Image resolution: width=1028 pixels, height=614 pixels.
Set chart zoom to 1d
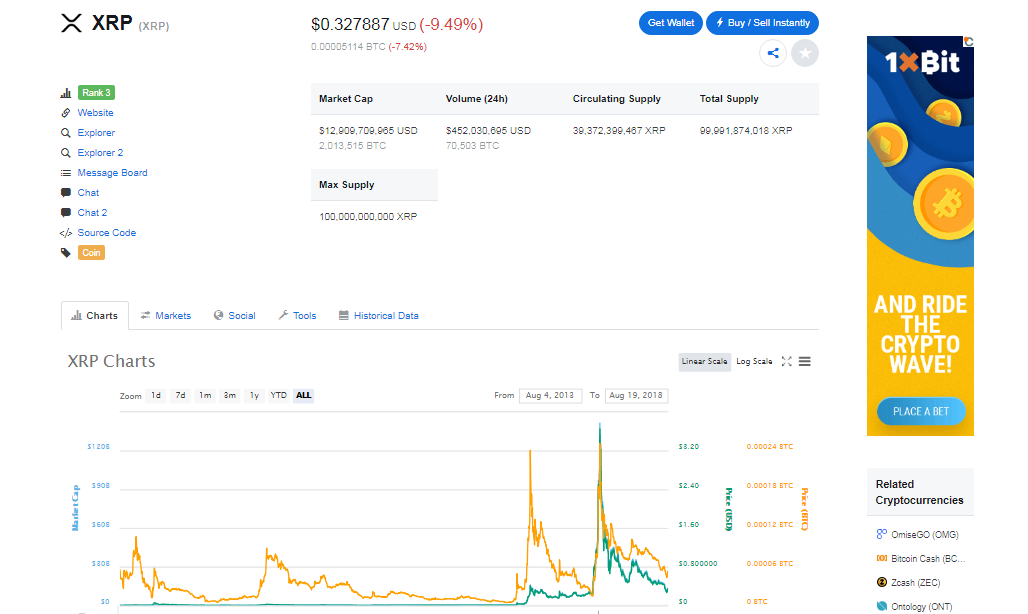156,396
